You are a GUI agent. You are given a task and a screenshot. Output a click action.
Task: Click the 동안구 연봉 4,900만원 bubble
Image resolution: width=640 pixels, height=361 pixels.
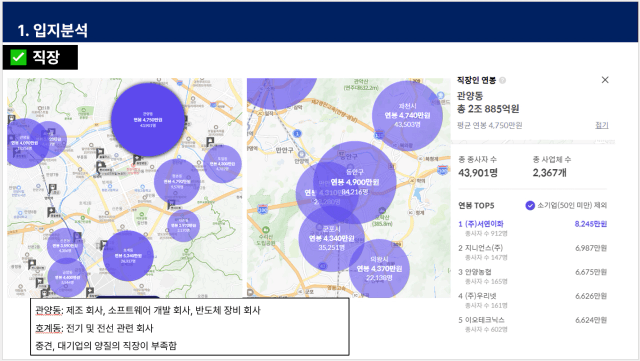click(x=354, y=182)
